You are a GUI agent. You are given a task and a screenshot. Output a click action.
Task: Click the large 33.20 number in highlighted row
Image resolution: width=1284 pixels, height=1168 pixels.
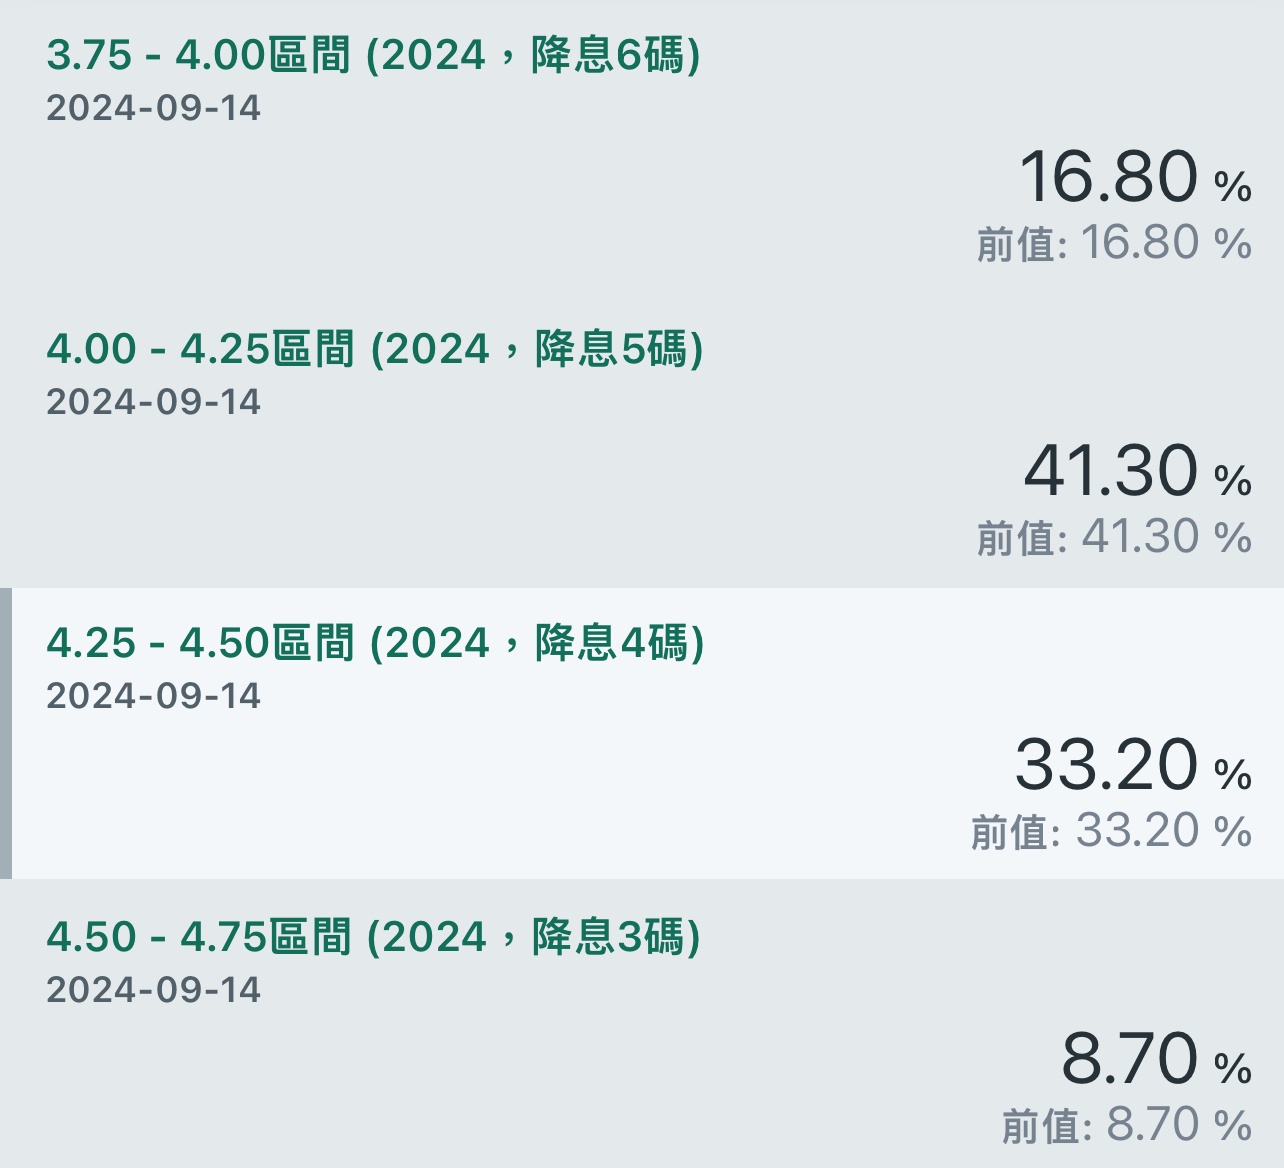point(1106,764)
